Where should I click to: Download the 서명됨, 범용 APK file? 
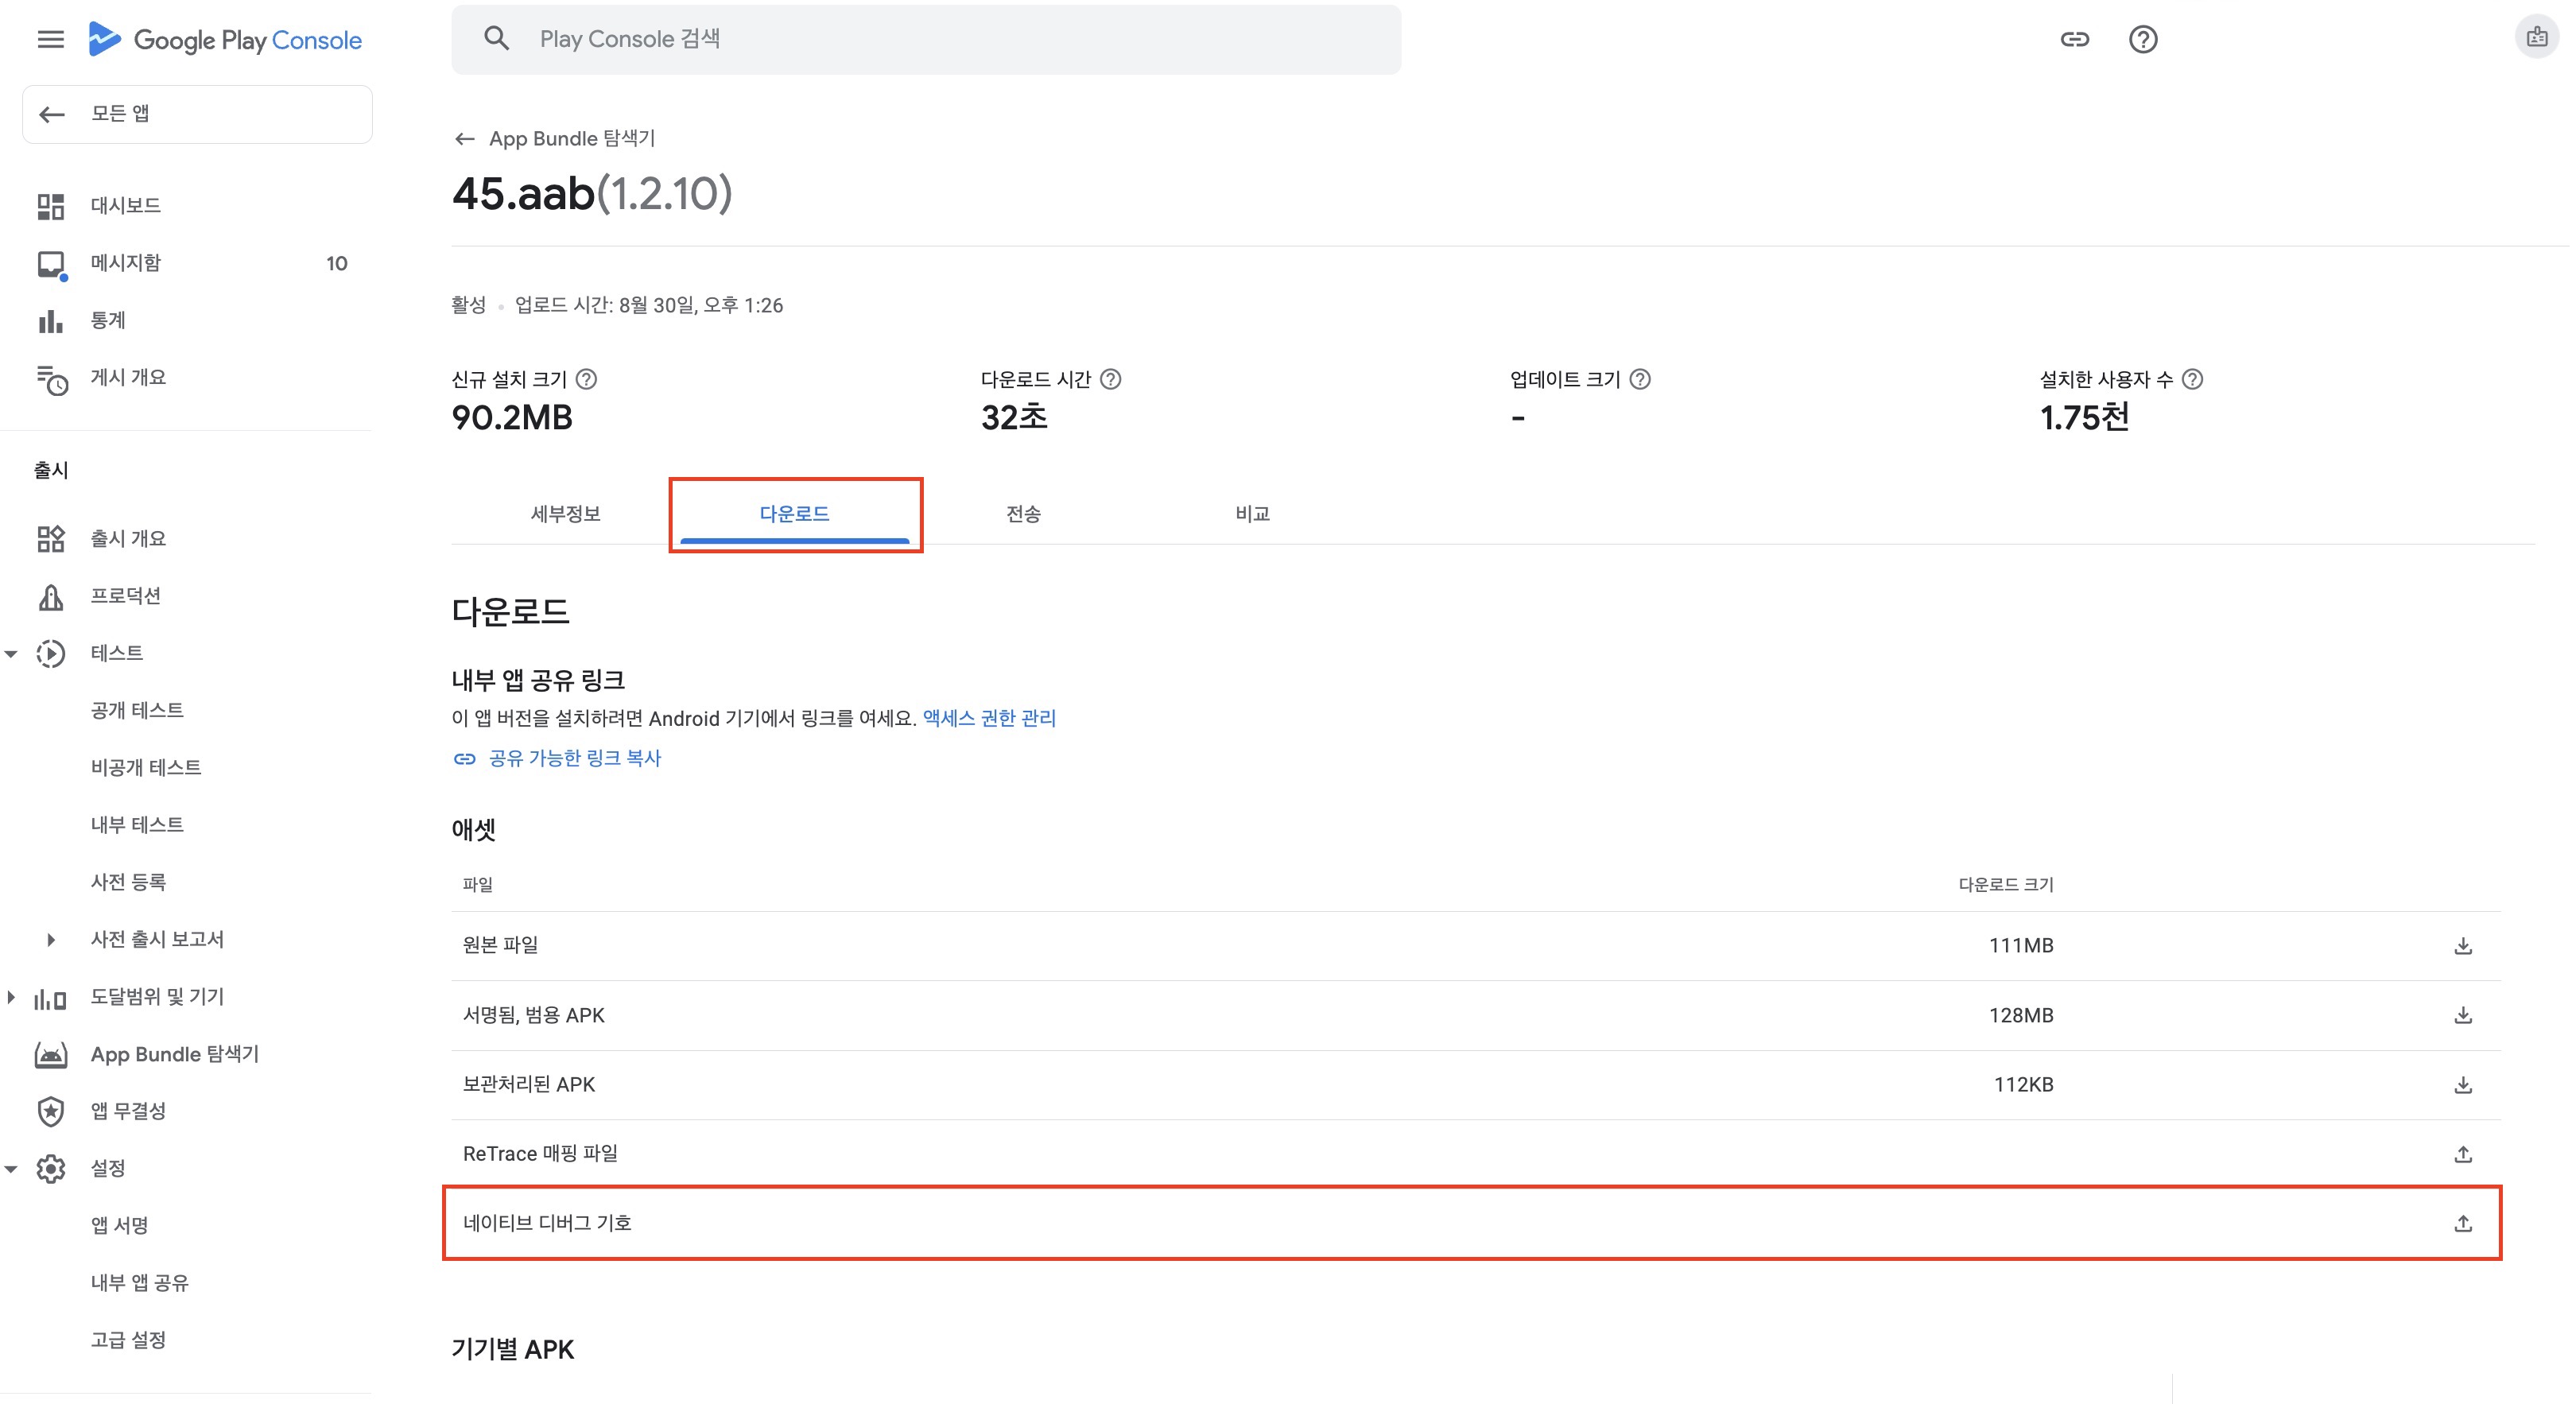click(2462, 1015)
